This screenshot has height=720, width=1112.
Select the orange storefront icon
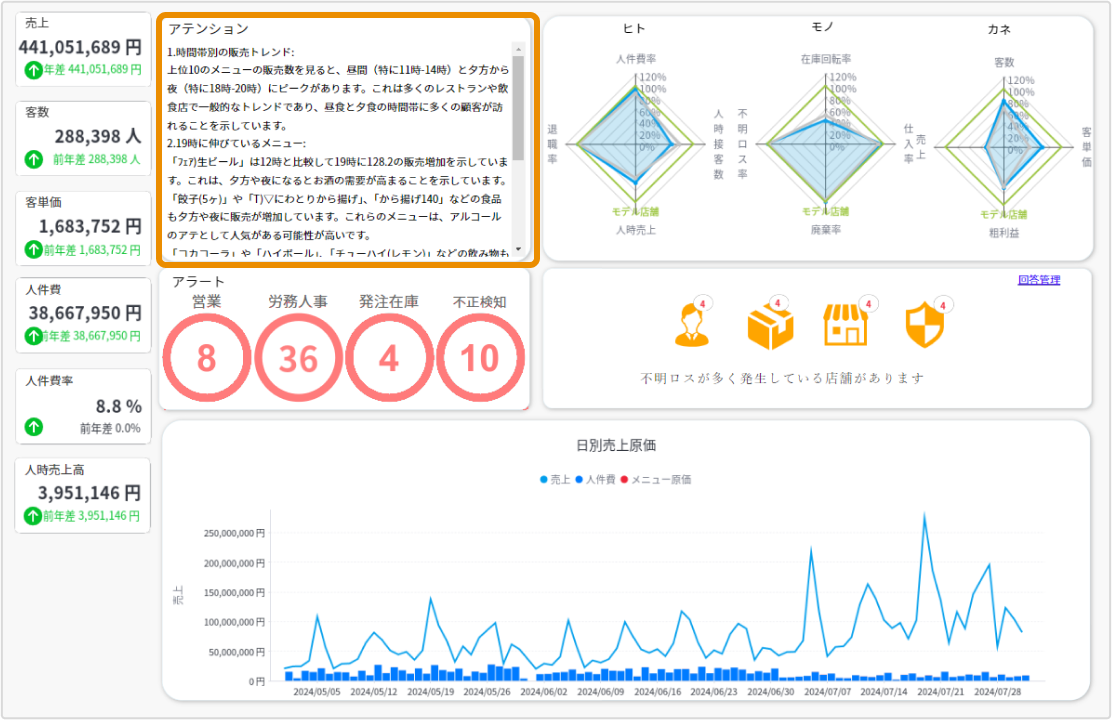point(845,326)
